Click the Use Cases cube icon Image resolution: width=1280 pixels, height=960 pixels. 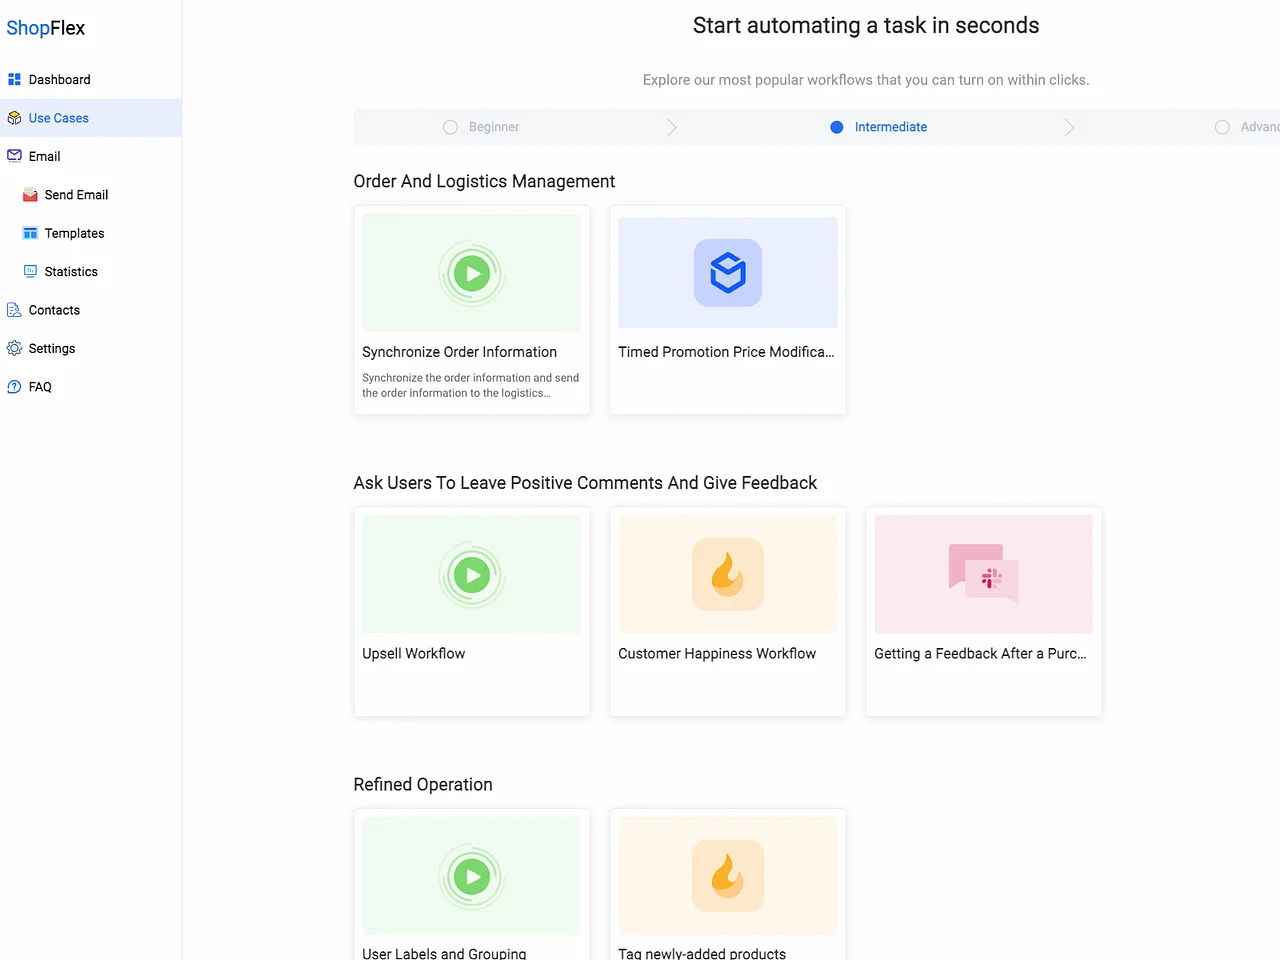[x=15, y=117]
